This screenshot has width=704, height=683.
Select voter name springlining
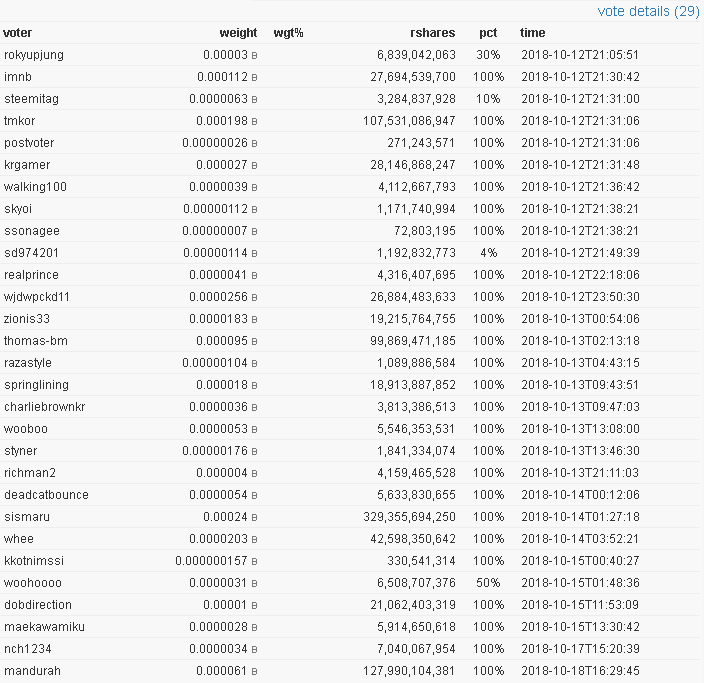(36, 385)
